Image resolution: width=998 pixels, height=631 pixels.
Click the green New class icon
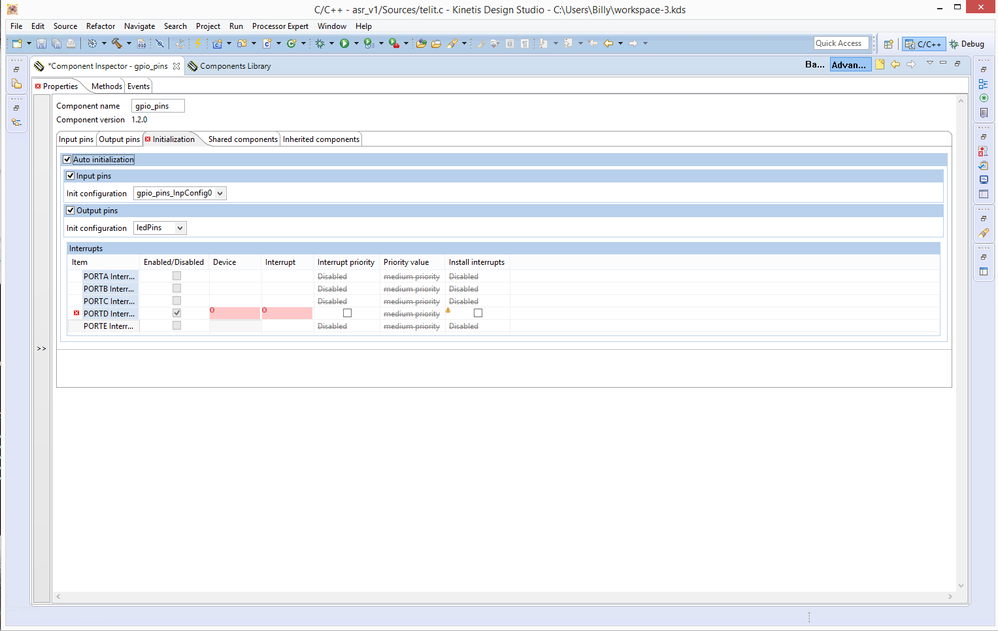click(x=291, y=43)
